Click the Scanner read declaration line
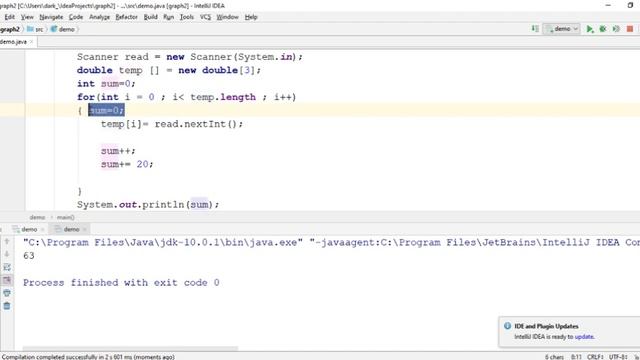The width and height of the screenshot is (640, 360). pyautogui.click(x=190, y=57)
